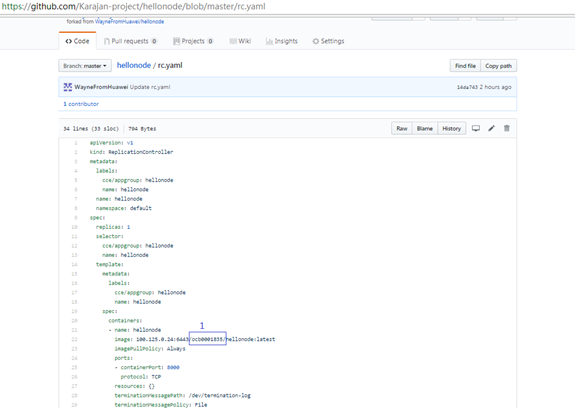View the Raw file
The height and width of the screenshot is (416, 575).
pyautogui.click(x=402, y=128)
